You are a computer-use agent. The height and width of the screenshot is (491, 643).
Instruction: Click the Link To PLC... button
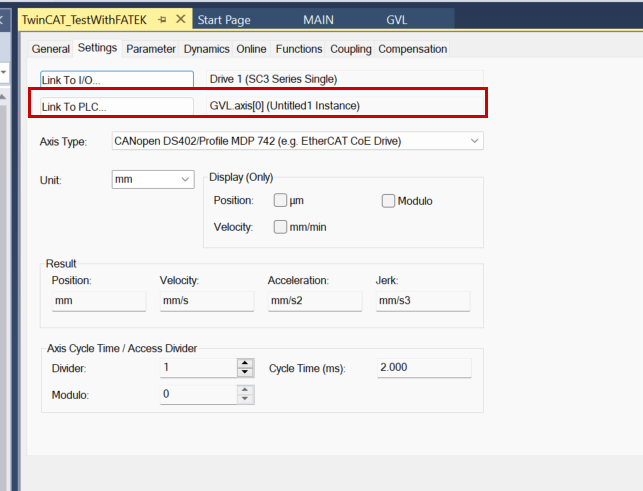pyautogui.click(x=116, y=106)
